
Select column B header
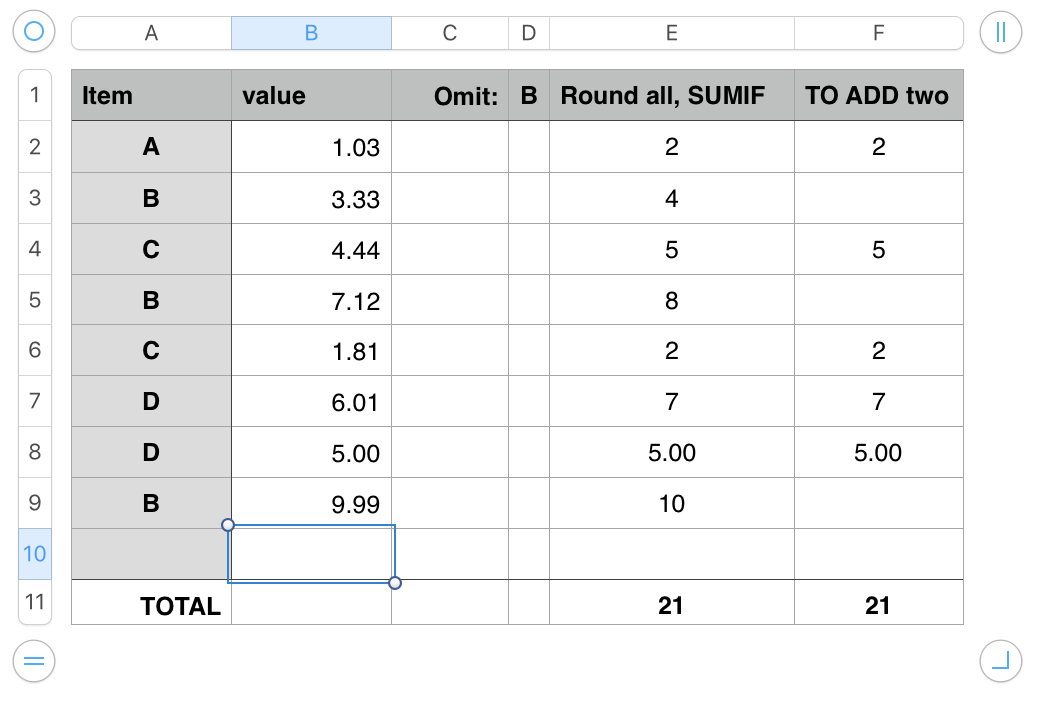pos(311,33)
